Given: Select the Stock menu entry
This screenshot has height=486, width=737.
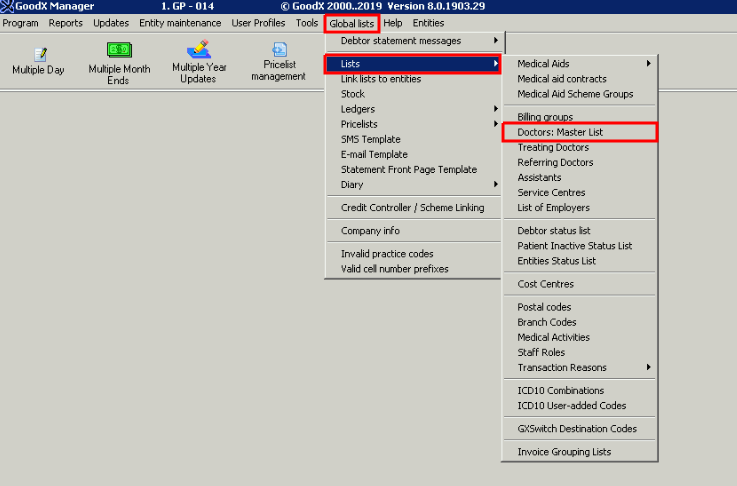Looking at the screenshot, I should pos(414,94).
